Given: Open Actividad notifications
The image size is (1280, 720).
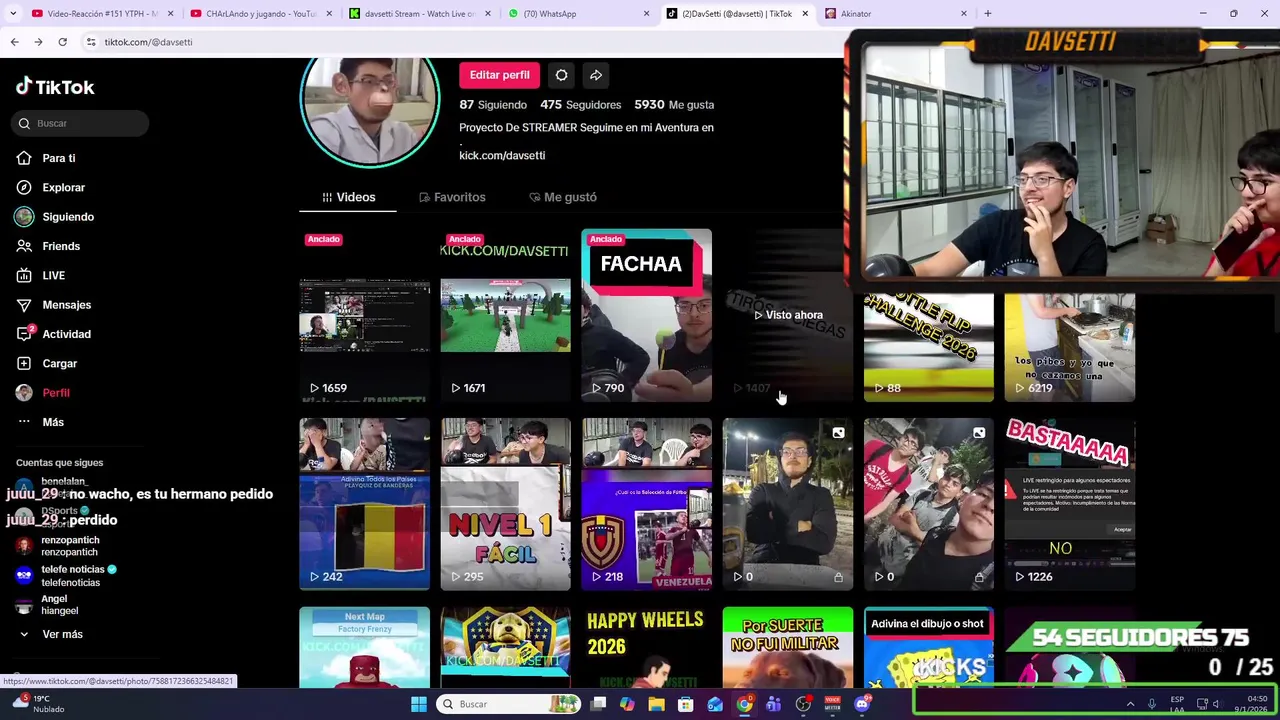Looking at the screenshot, I should 66,334.
